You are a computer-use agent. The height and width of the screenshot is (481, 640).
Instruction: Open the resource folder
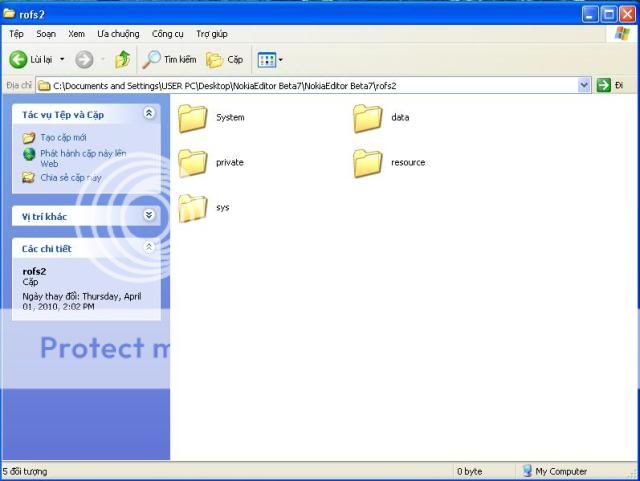click(368, 162)
